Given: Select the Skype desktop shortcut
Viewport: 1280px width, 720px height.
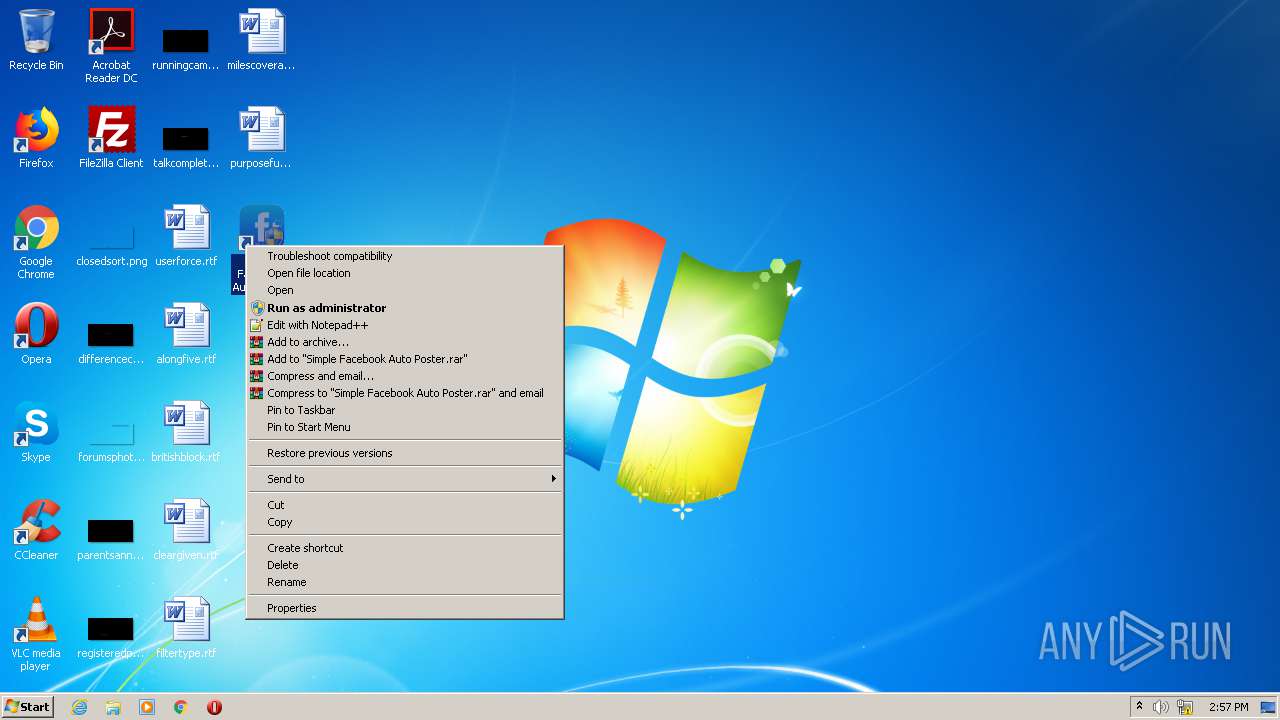Looking at the screenshot, I should [36, 432].
